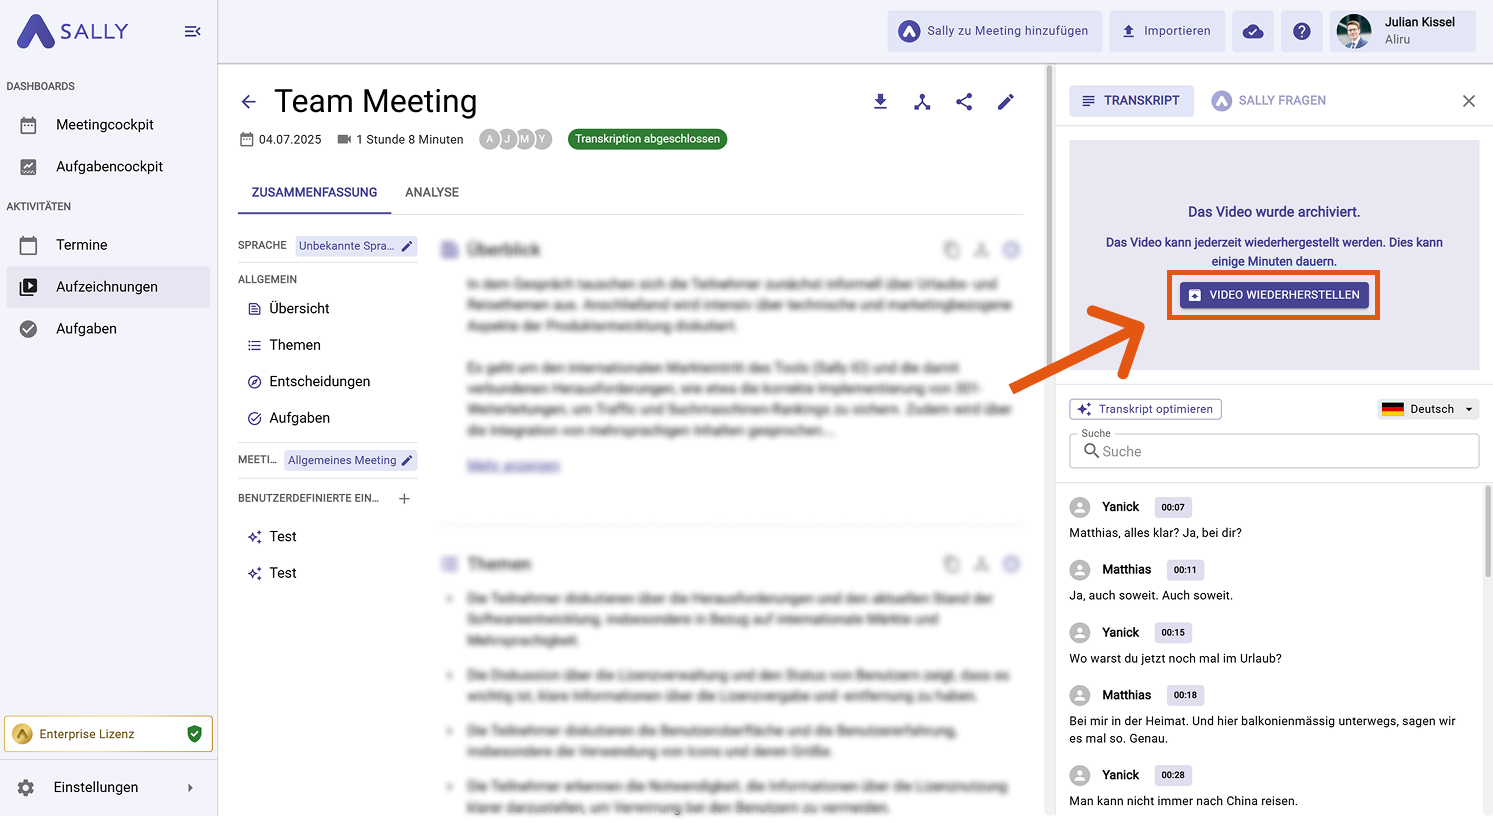Change the Allgemeines Meeting type chip

350,460
